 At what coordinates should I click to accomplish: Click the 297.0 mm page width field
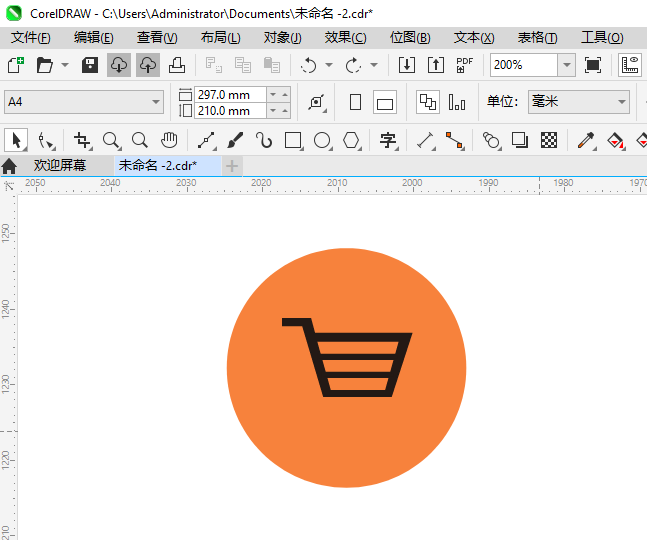[230, 95]
